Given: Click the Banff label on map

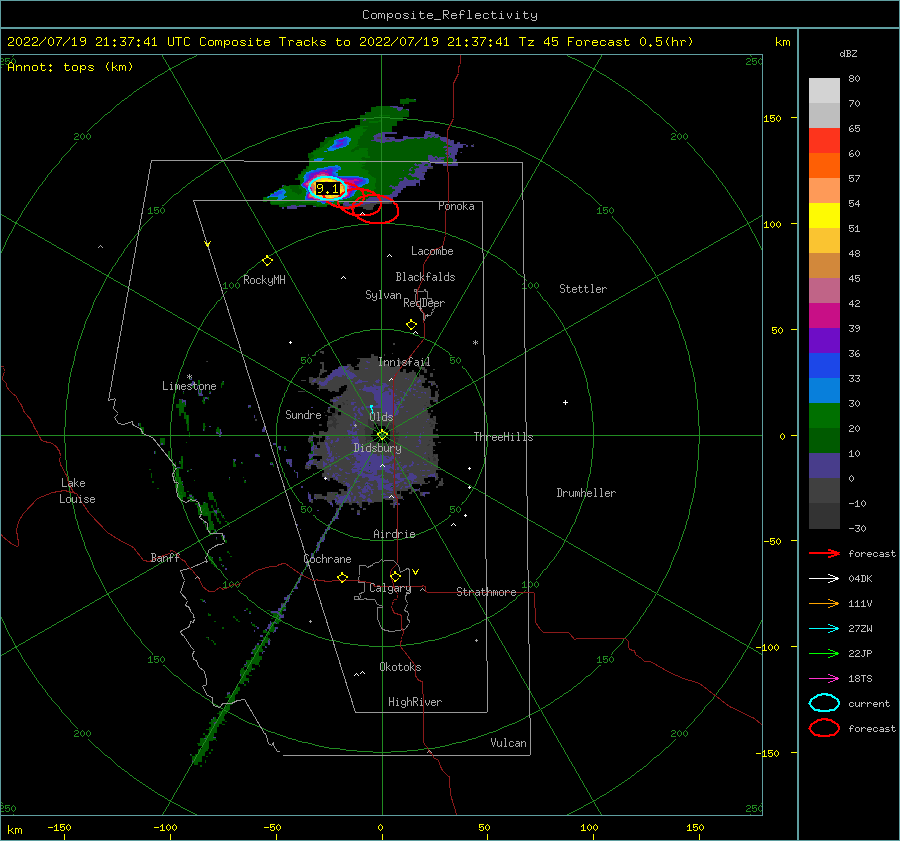Looking at the screenshot, I should (165, 557).
